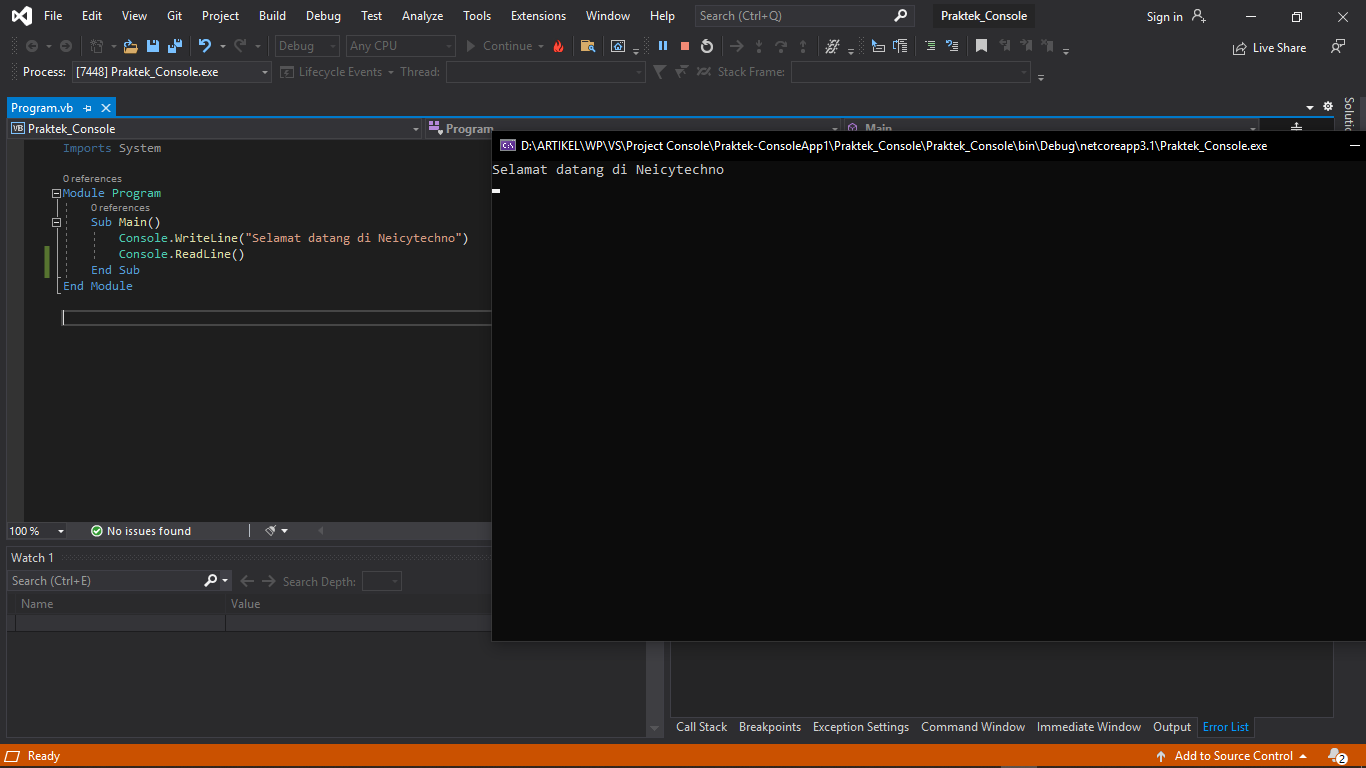Click the Break All pause icon
The image size is (1366, 768).
(x=662, y=46)
